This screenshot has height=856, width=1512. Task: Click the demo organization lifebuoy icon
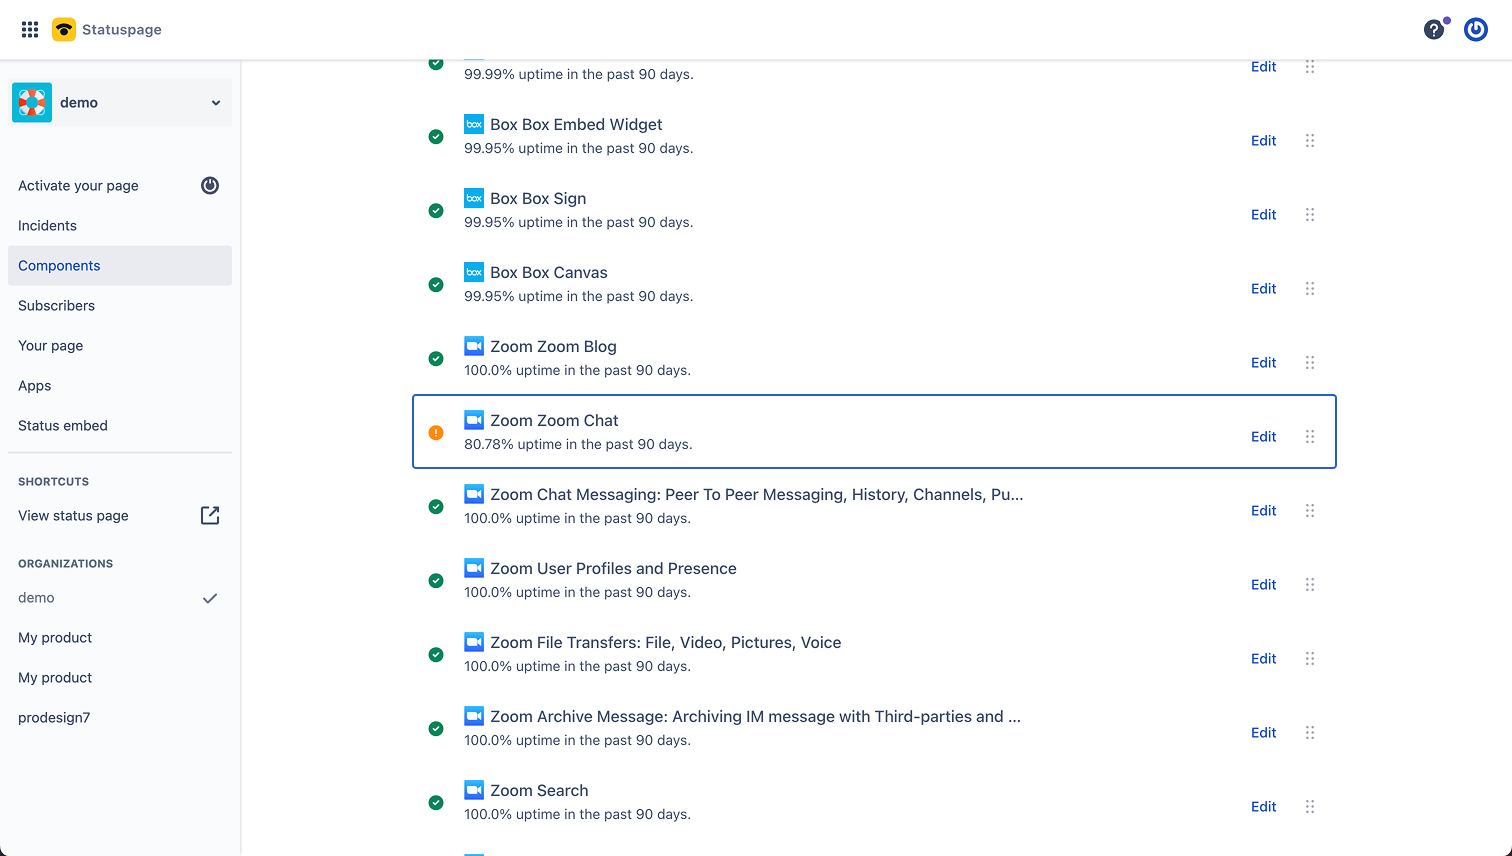(32, 103)
